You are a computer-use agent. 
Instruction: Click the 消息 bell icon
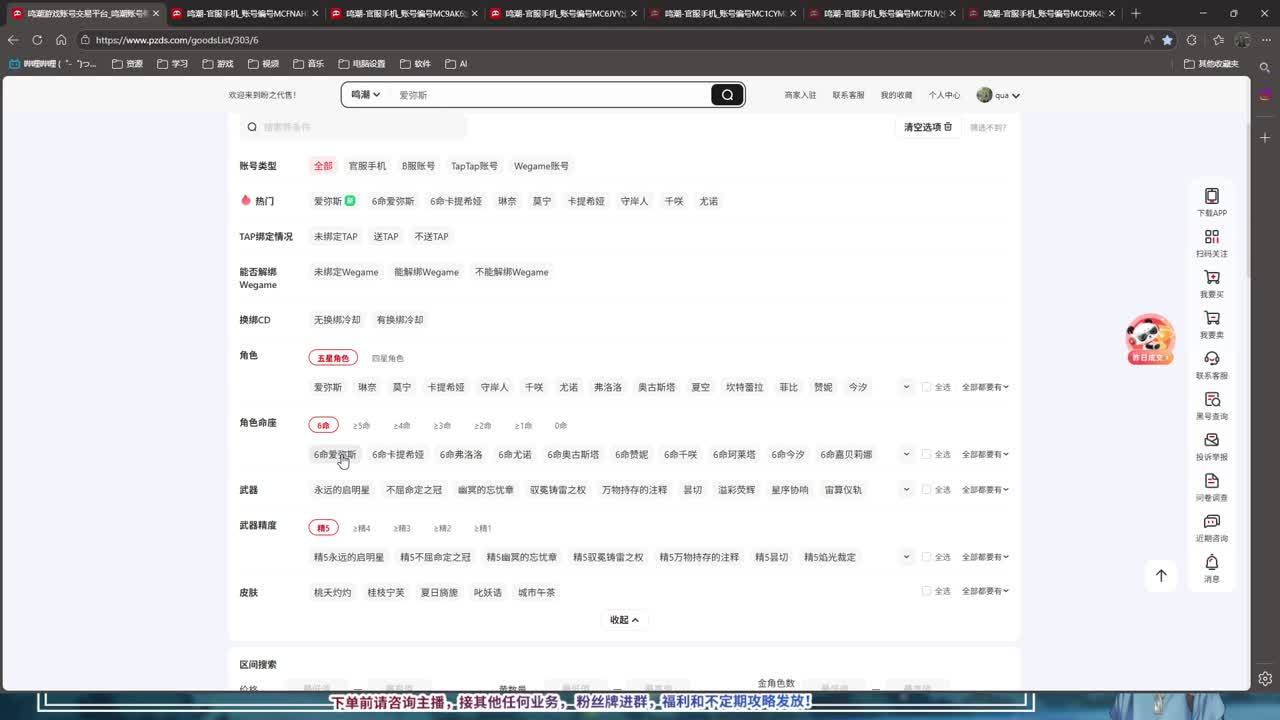(1211, 563)
